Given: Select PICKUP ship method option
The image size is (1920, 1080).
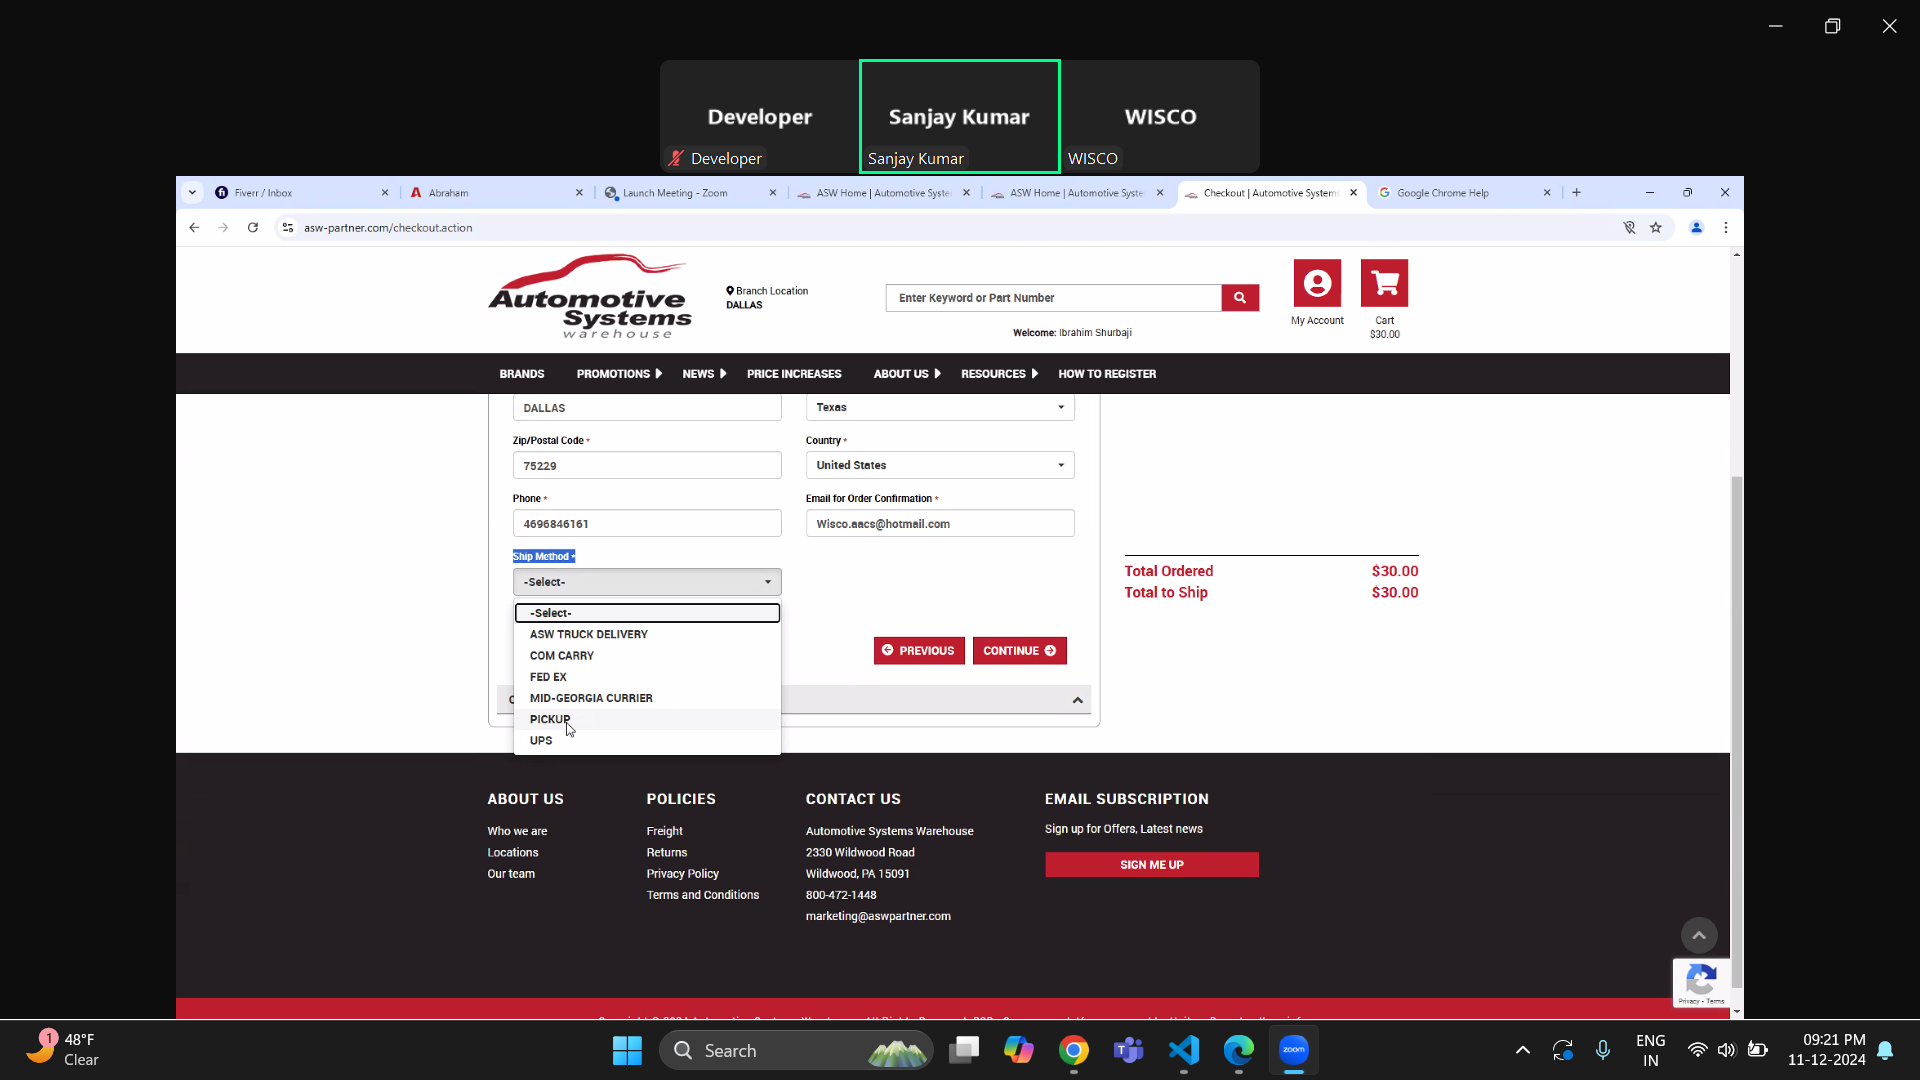Looking at the screenshot, I should [x=550, y=719].
